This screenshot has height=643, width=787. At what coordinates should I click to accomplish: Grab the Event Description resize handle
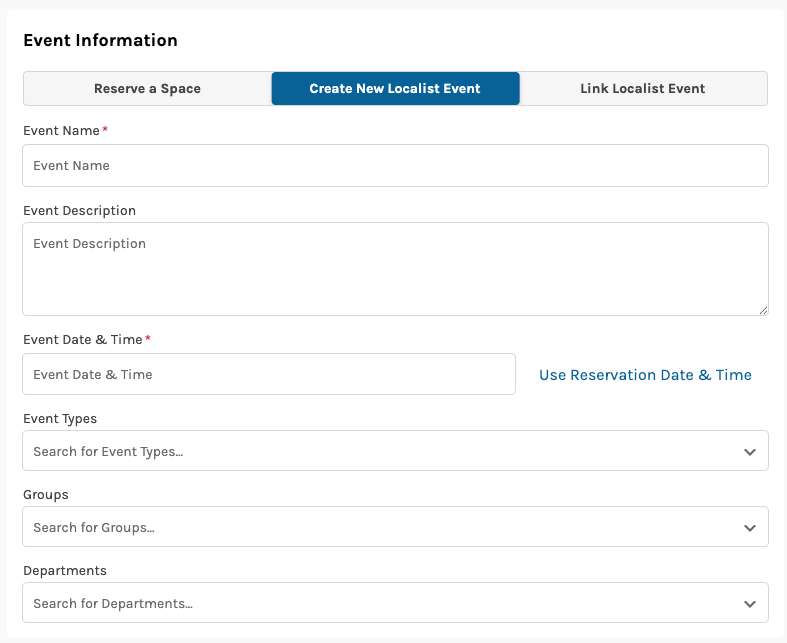[763, 310]
